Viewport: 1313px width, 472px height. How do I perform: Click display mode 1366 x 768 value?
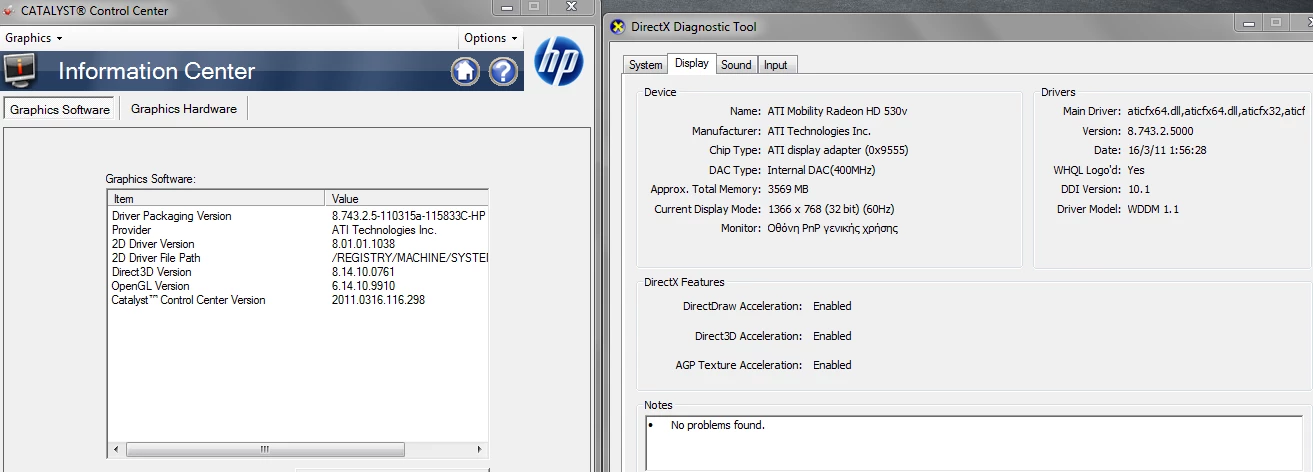[x=830, y=209]
